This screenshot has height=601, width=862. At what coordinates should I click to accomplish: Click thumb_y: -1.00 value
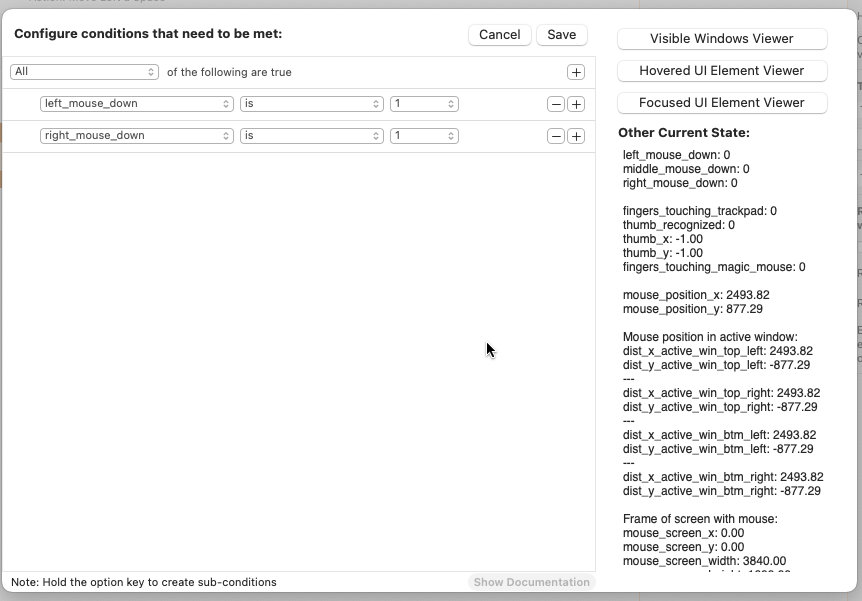(662, 253)
